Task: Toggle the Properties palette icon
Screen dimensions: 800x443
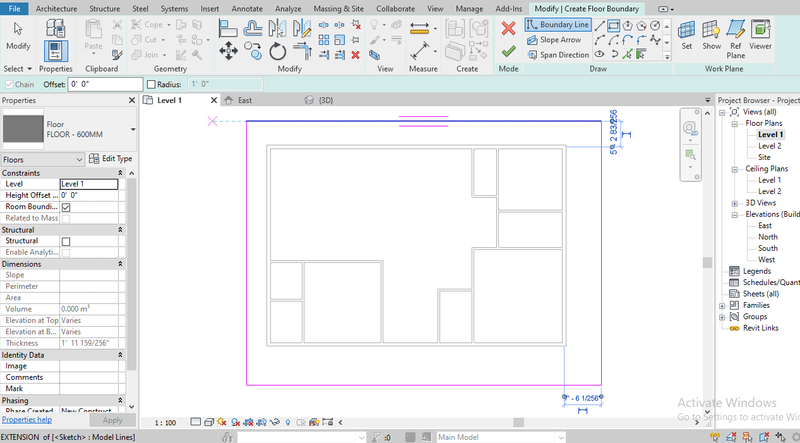Action: [x=56, y=51]
